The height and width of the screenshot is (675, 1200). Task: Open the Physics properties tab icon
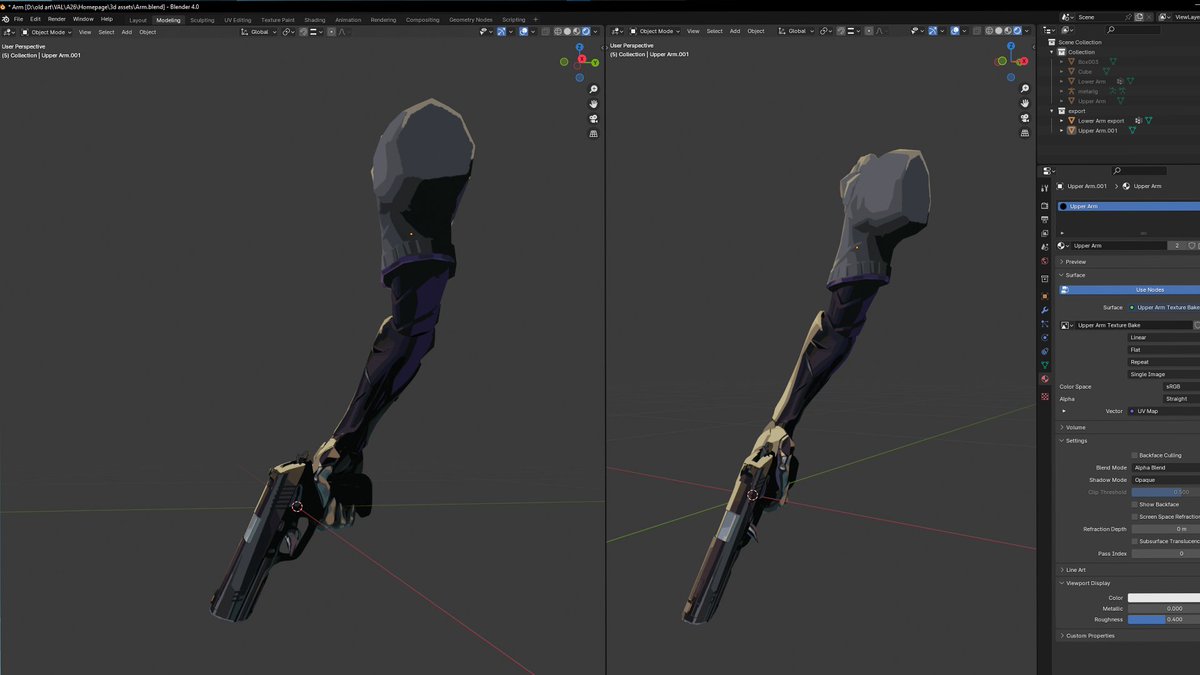(x=1045, y=338)
